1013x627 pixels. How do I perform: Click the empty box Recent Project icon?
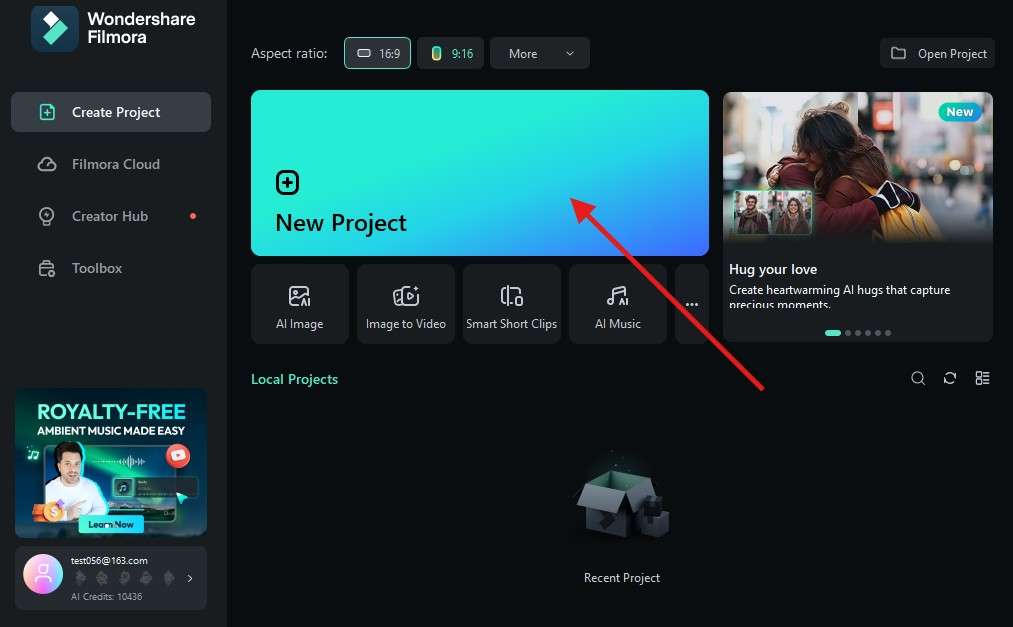621,505
